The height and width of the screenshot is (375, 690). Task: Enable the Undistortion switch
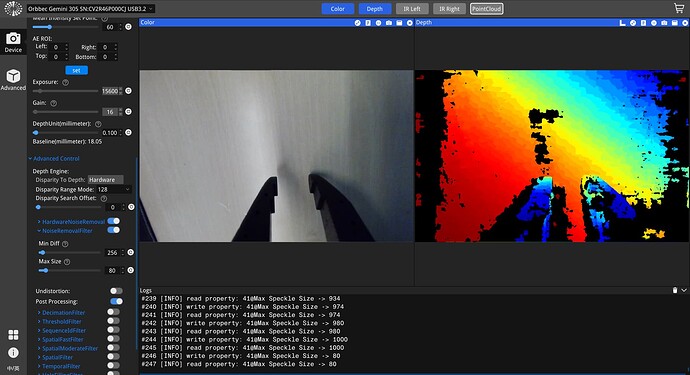(116, 291)
